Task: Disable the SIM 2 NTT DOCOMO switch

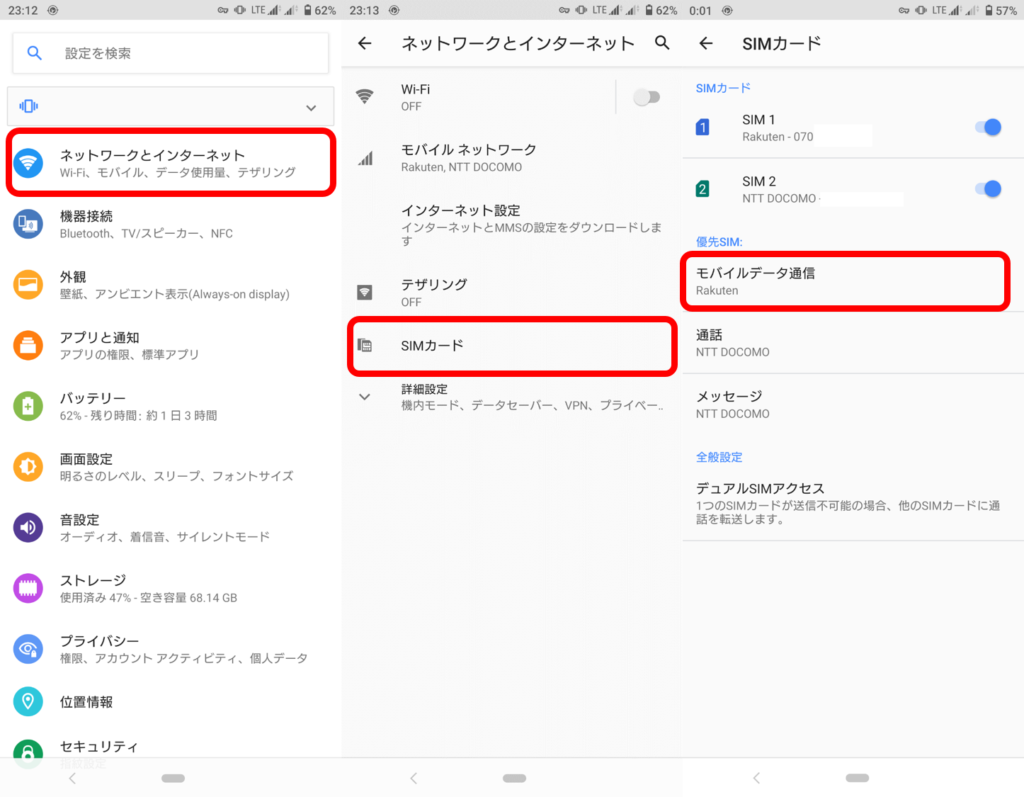Action: tap(988, 189)
